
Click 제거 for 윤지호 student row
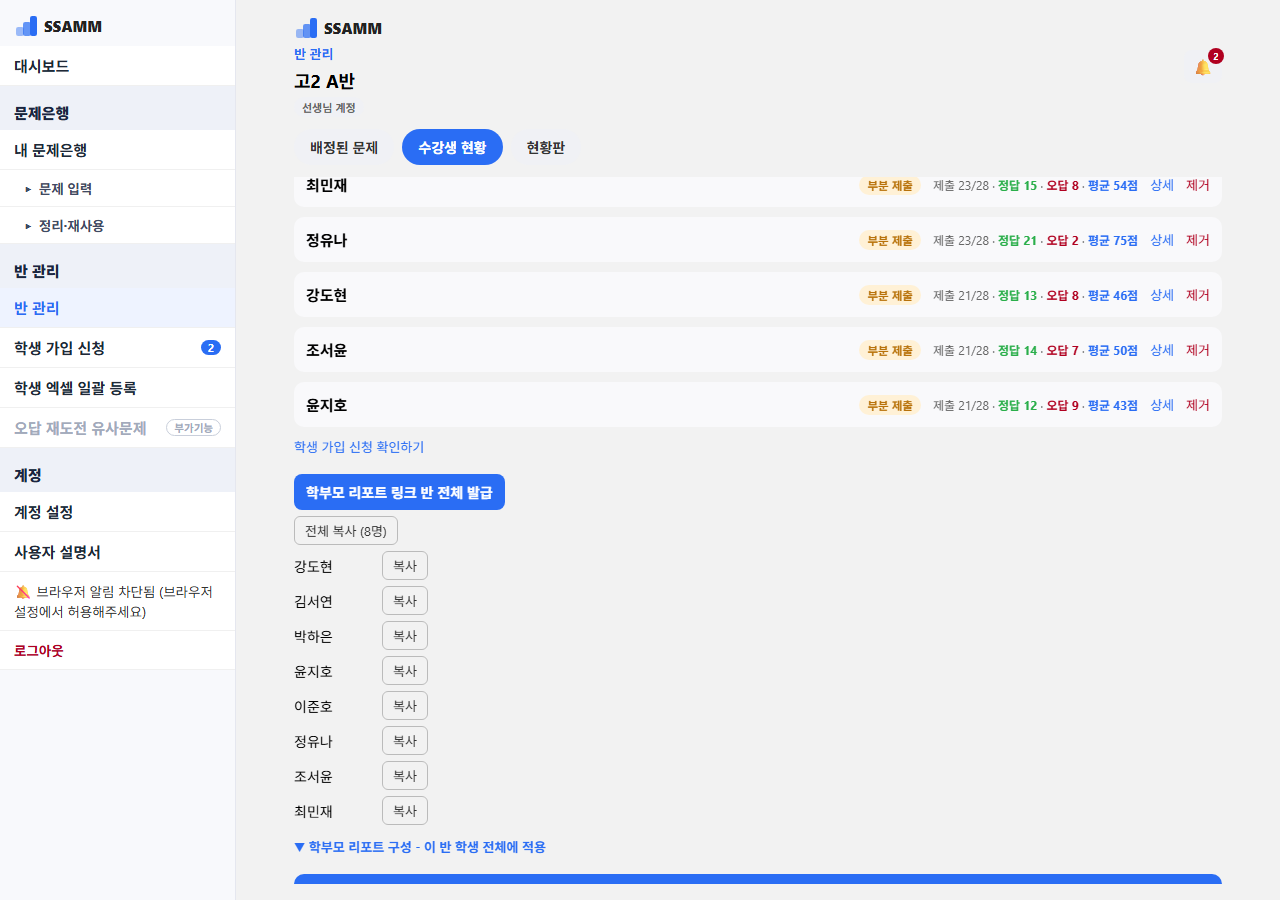pos(1198,405)
